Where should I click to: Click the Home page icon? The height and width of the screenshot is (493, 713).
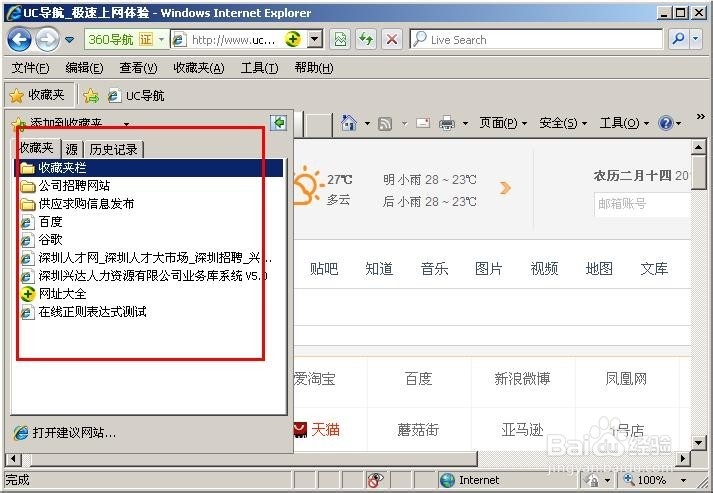pyautogui.click(x=349, y=123)
